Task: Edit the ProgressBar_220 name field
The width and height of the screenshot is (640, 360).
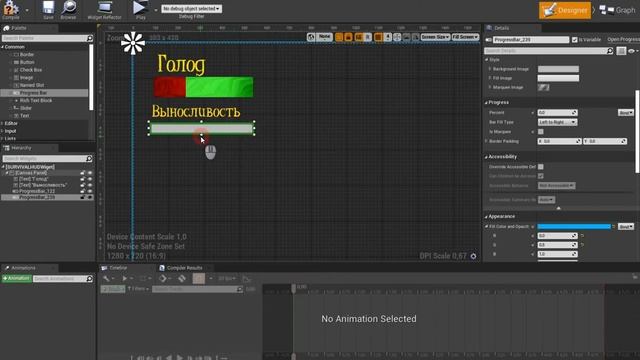Action: 531,40
